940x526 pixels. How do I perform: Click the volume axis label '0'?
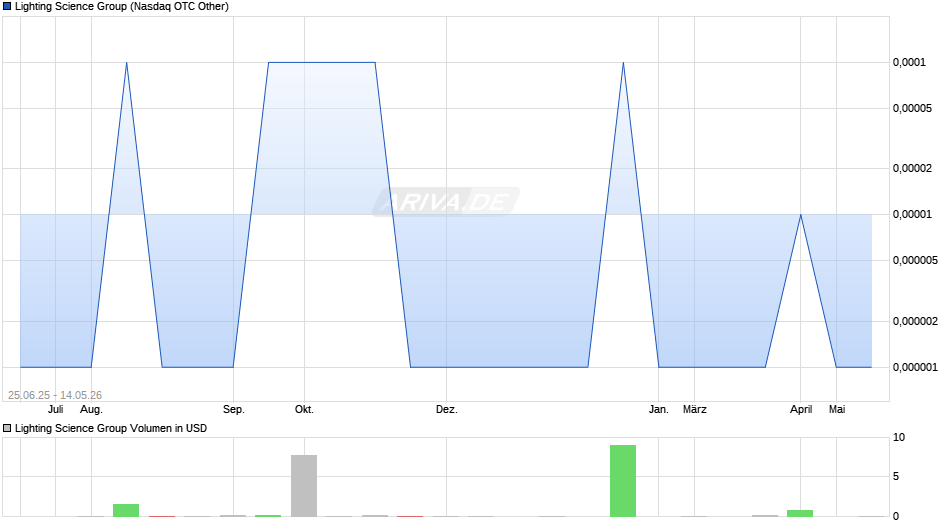896,516
